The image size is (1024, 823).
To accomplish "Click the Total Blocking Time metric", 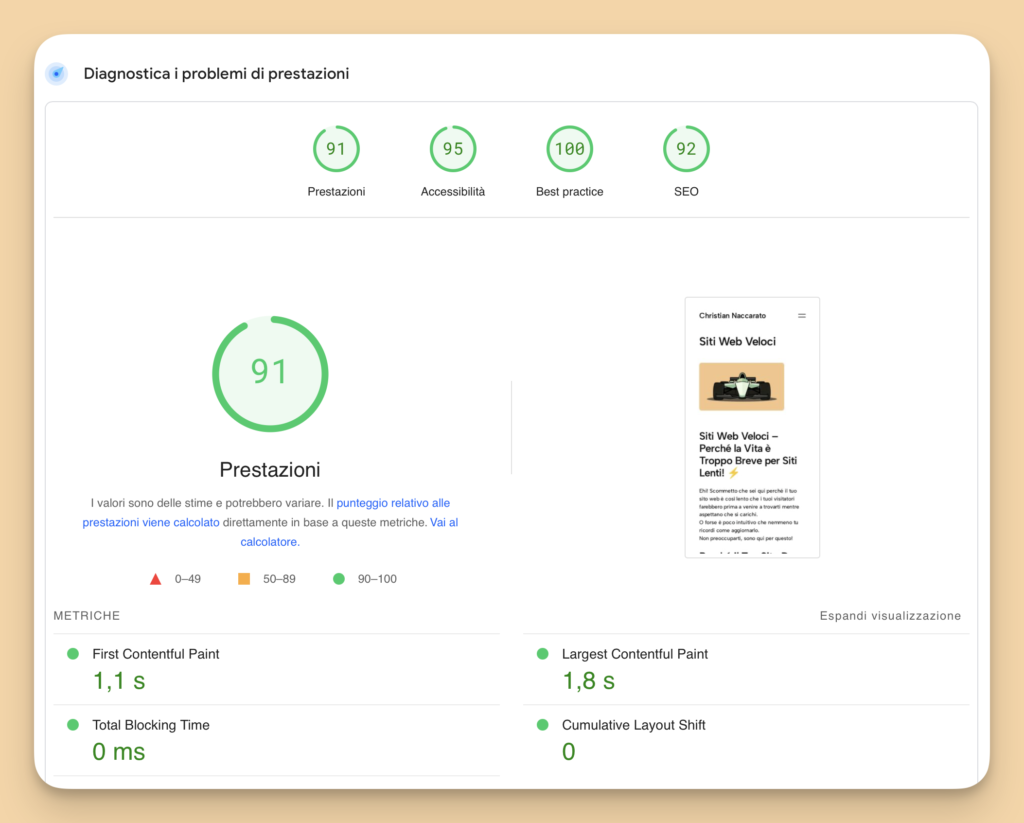I will (x=150, y=725).
